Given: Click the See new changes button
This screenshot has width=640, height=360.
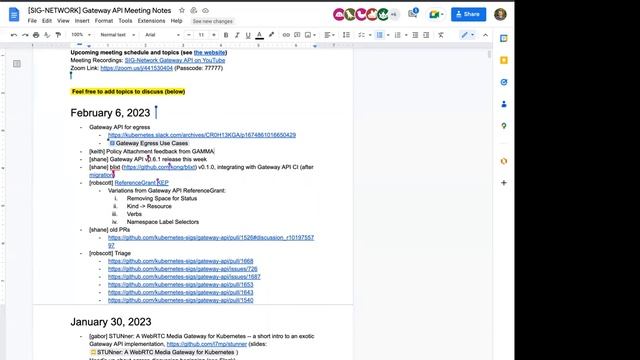Looking at the screenshot, I should tap(212, 21).
